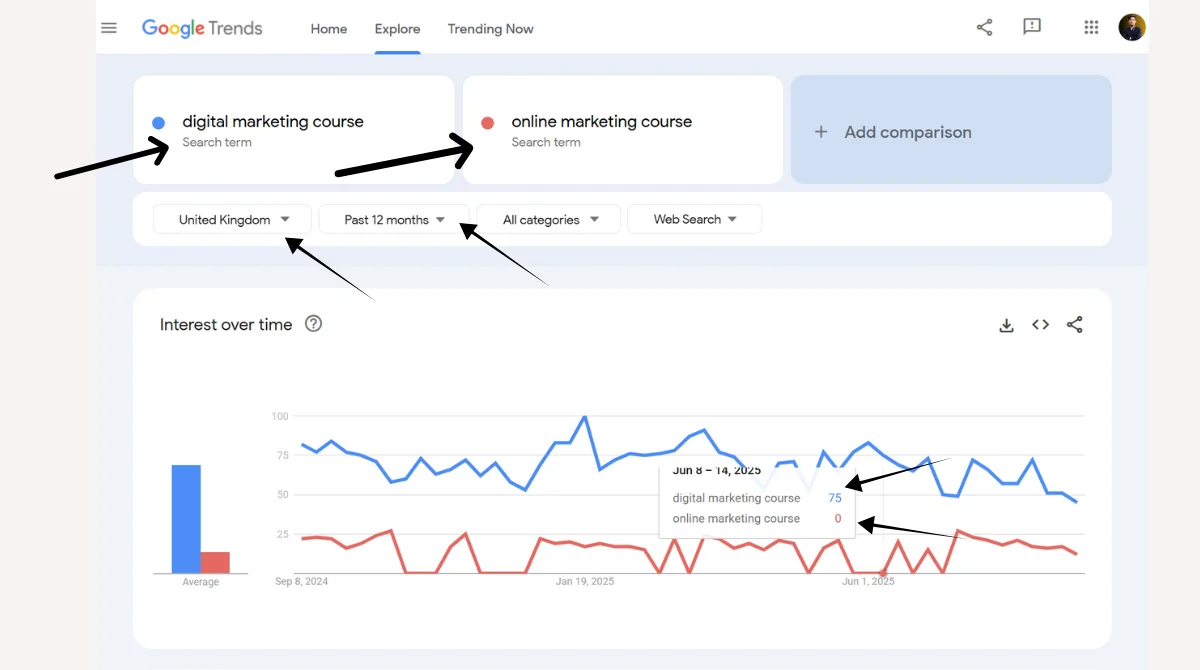The image size is (1200, 670).
Task: Open the United Kingdom region dropdown
Action: coord(232,219)
